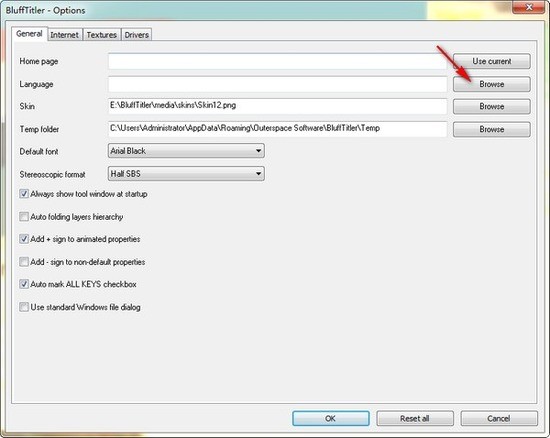Viewport: 550px width, 438px height.
Task: Browse for the Temp folder
Action: [491, 129]
